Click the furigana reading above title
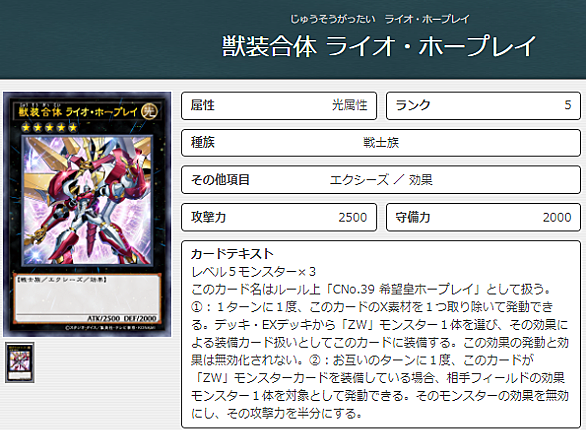The height and width of the screenshot is (430, 586). (379, 19)
